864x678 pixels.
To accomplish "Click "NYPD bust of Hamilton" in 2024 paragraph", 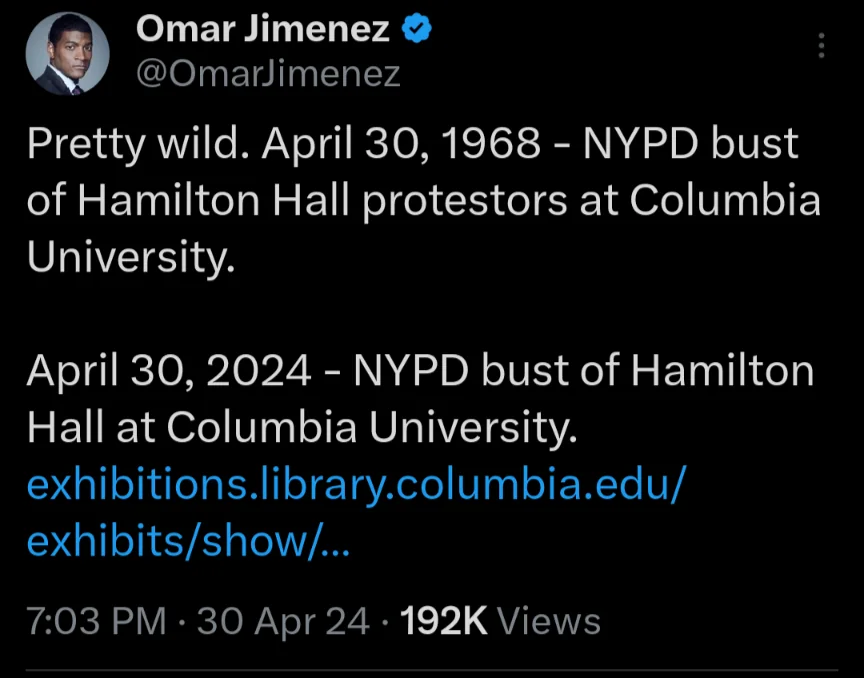I will click(584, 372).
